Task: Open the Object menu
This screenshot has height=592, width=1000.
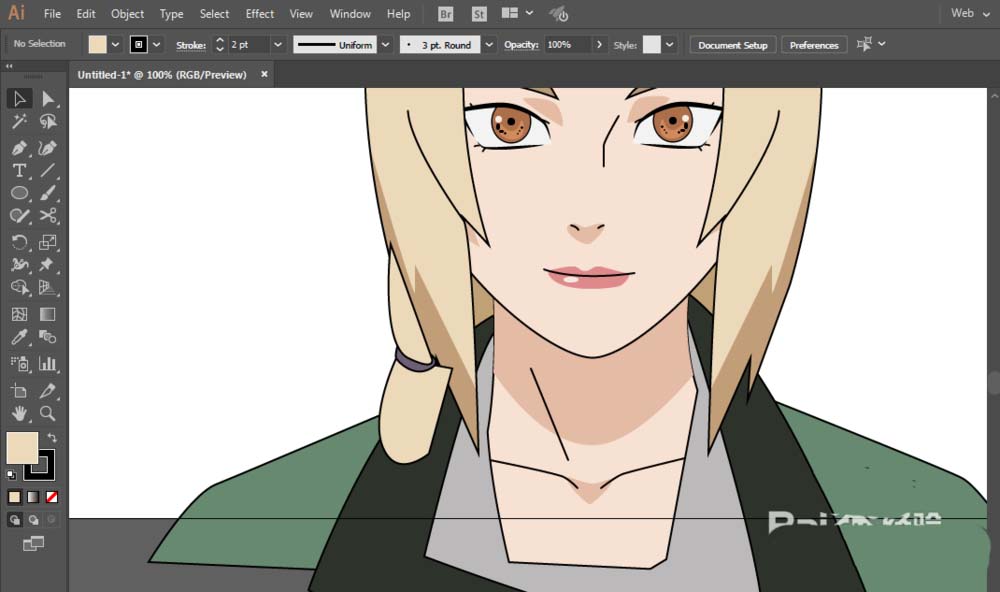Action: tap(128, 13)
